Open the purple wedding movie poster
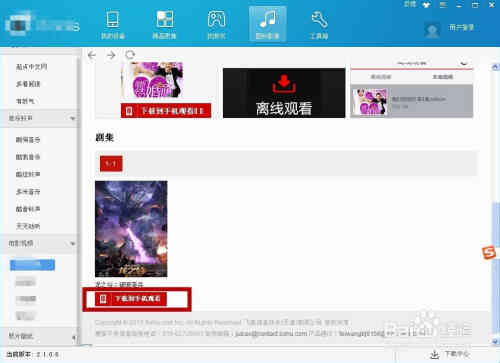 tap(152, 80)
